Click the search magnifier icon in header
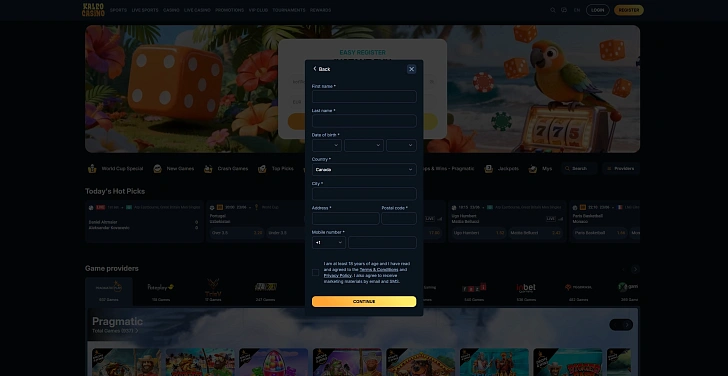 click(x=552, y=10)
